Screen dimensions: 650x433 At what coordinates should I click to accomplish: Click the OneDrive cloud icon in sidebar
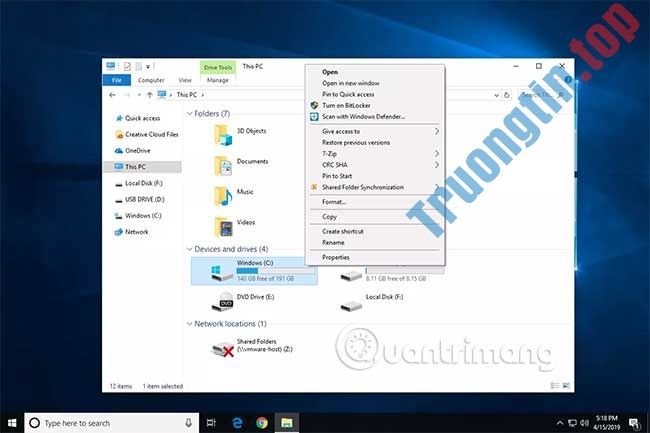(x=119, y=150)
